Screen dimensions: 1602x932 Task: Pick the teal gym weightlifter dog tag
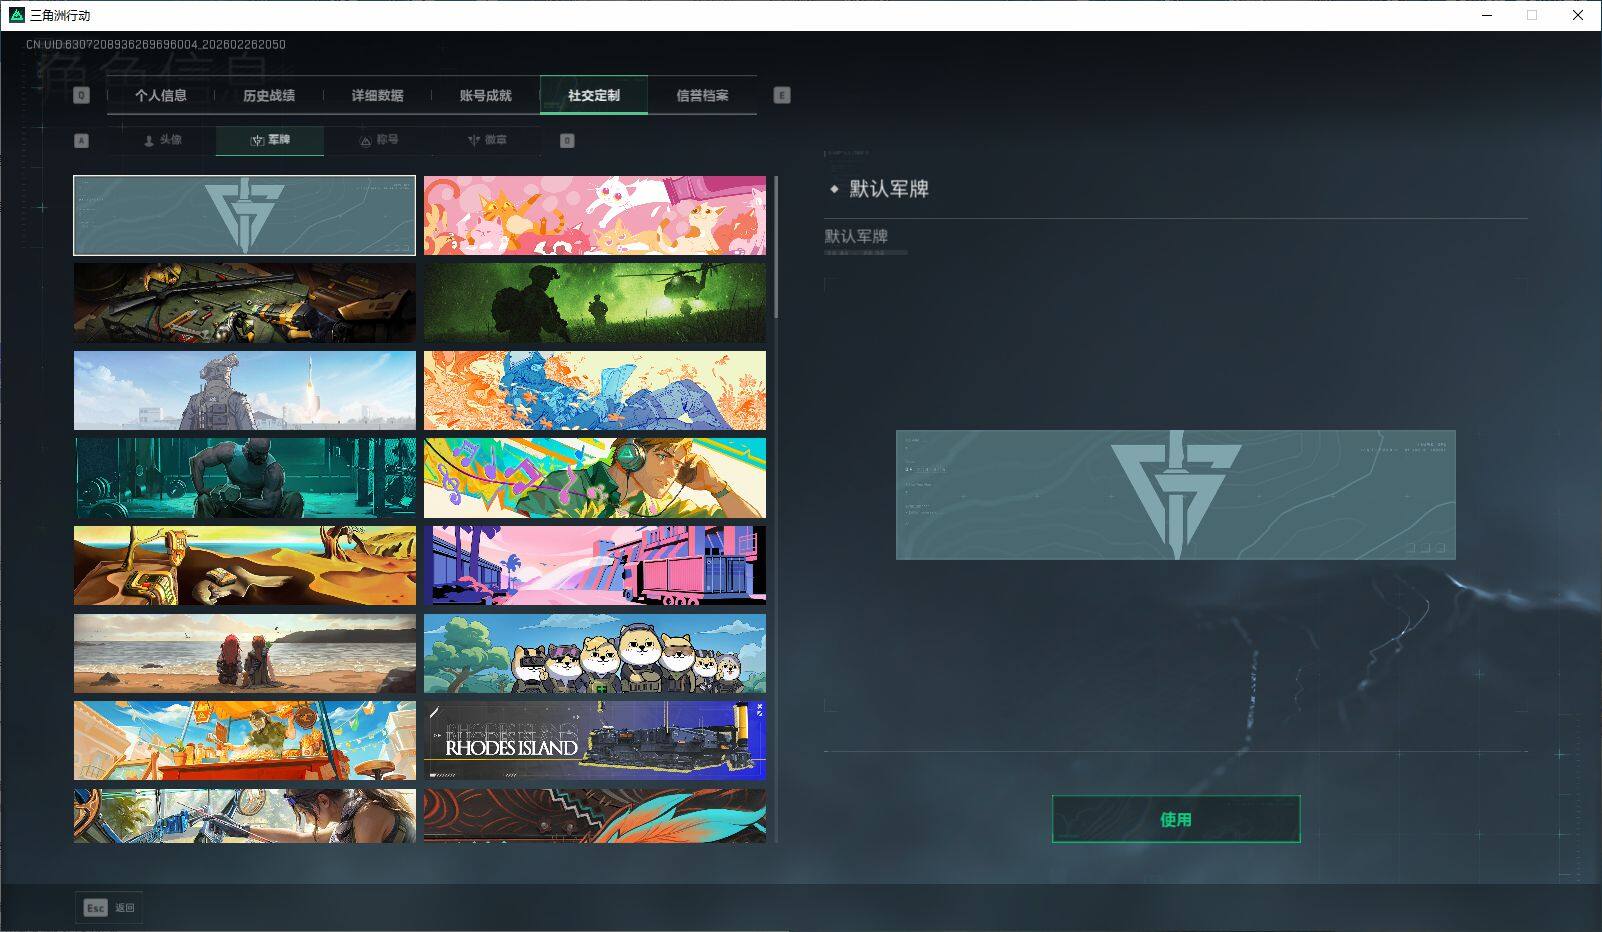245,478
